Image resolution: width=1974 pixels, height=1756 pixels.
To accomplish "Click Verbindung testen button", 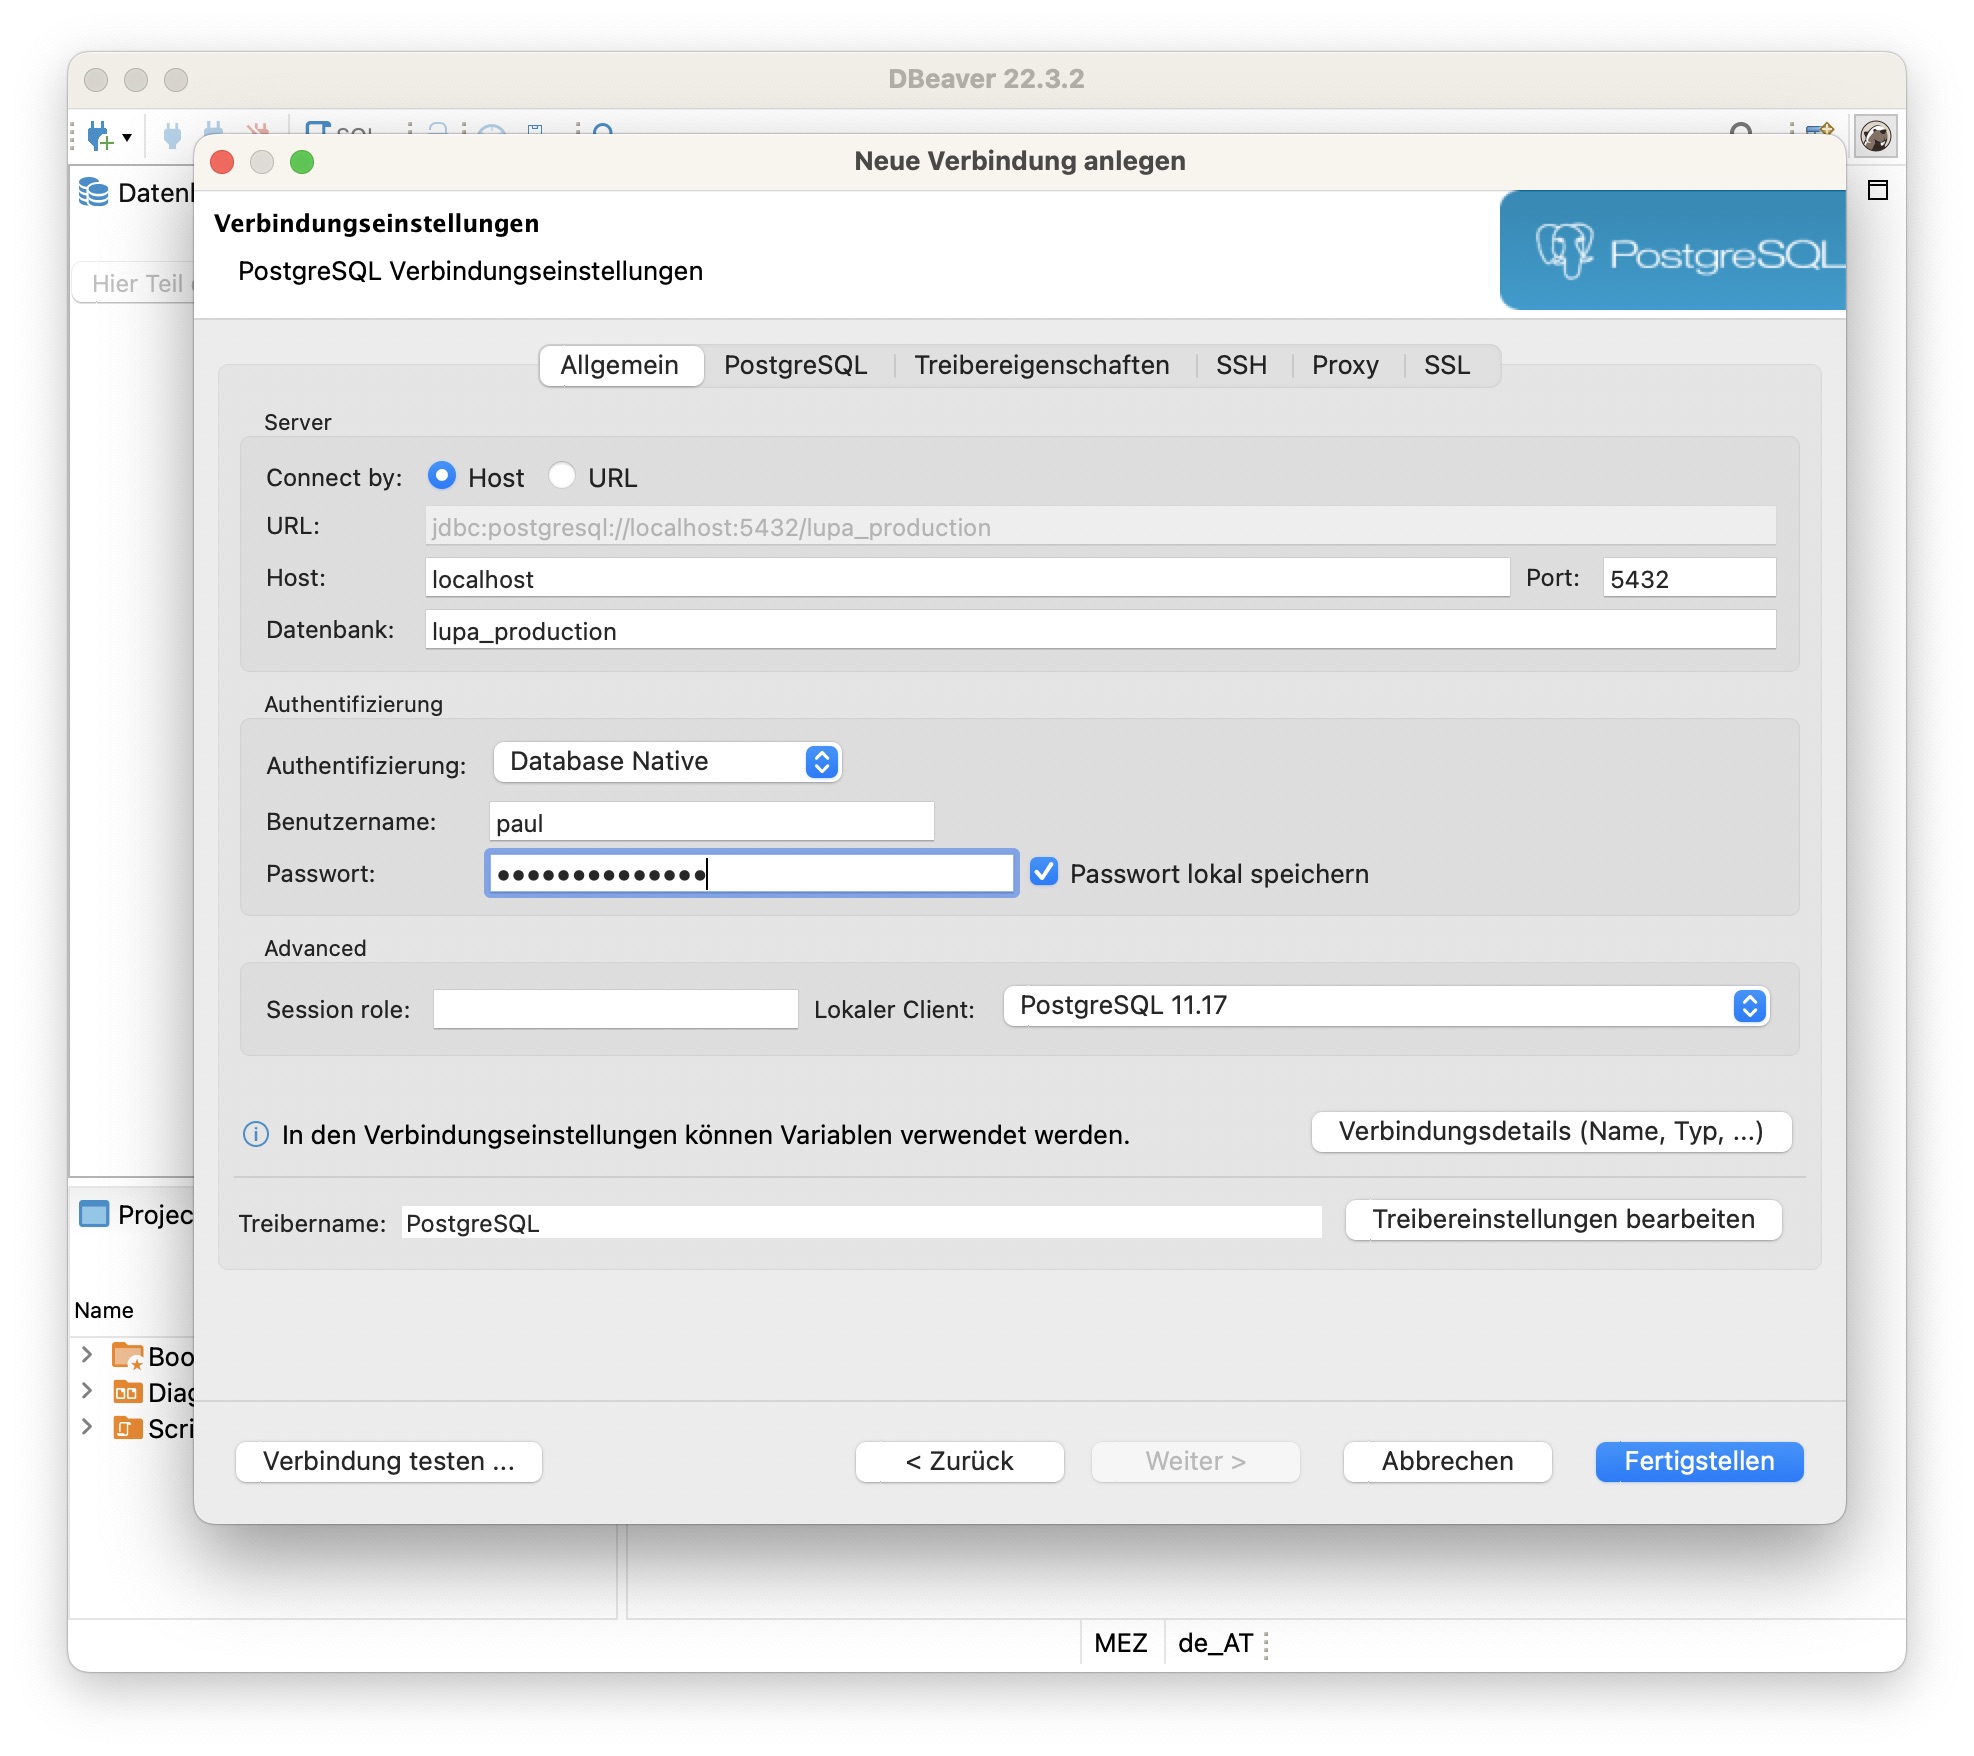I will pyautogui.click(x=388, y=1461).
